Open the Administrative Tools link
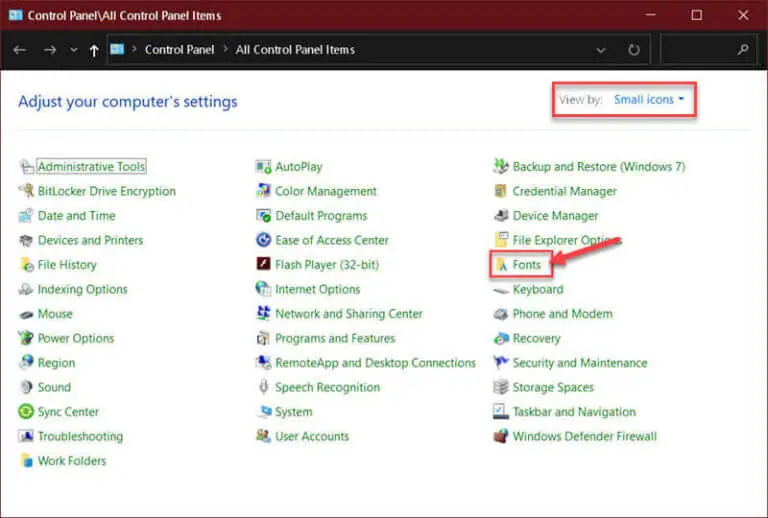768x518 pixels. pyautogui.click(x=91, y=166)
